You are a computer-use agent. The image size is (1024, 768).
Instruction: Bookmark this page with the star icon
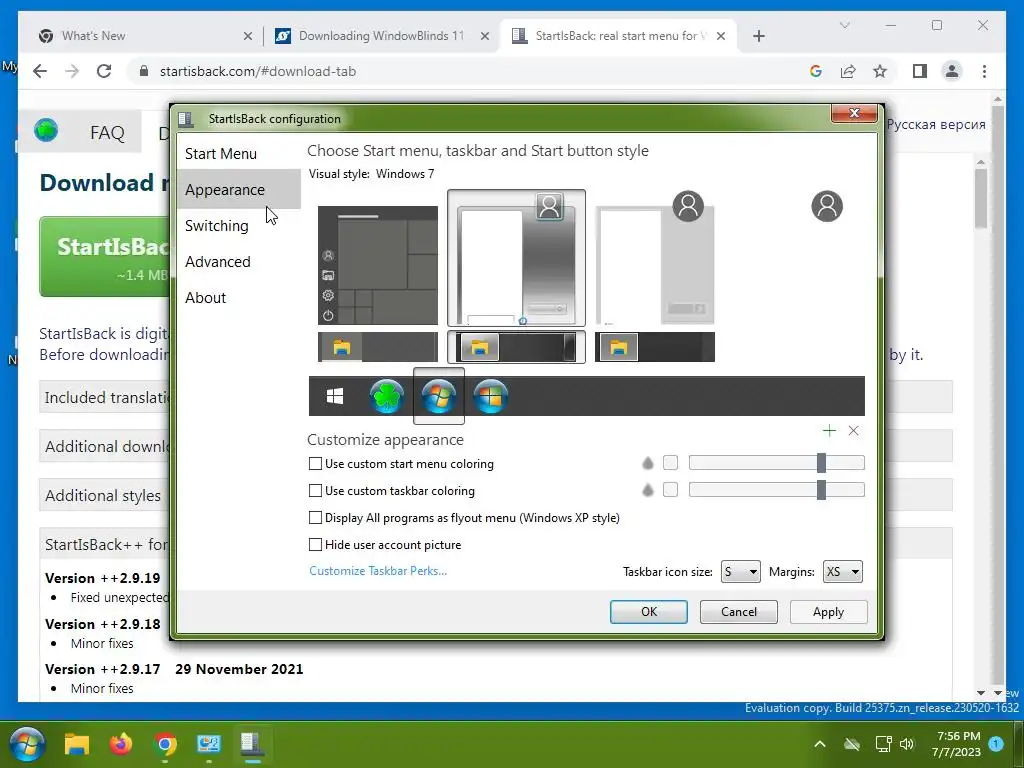click(880, 71)
